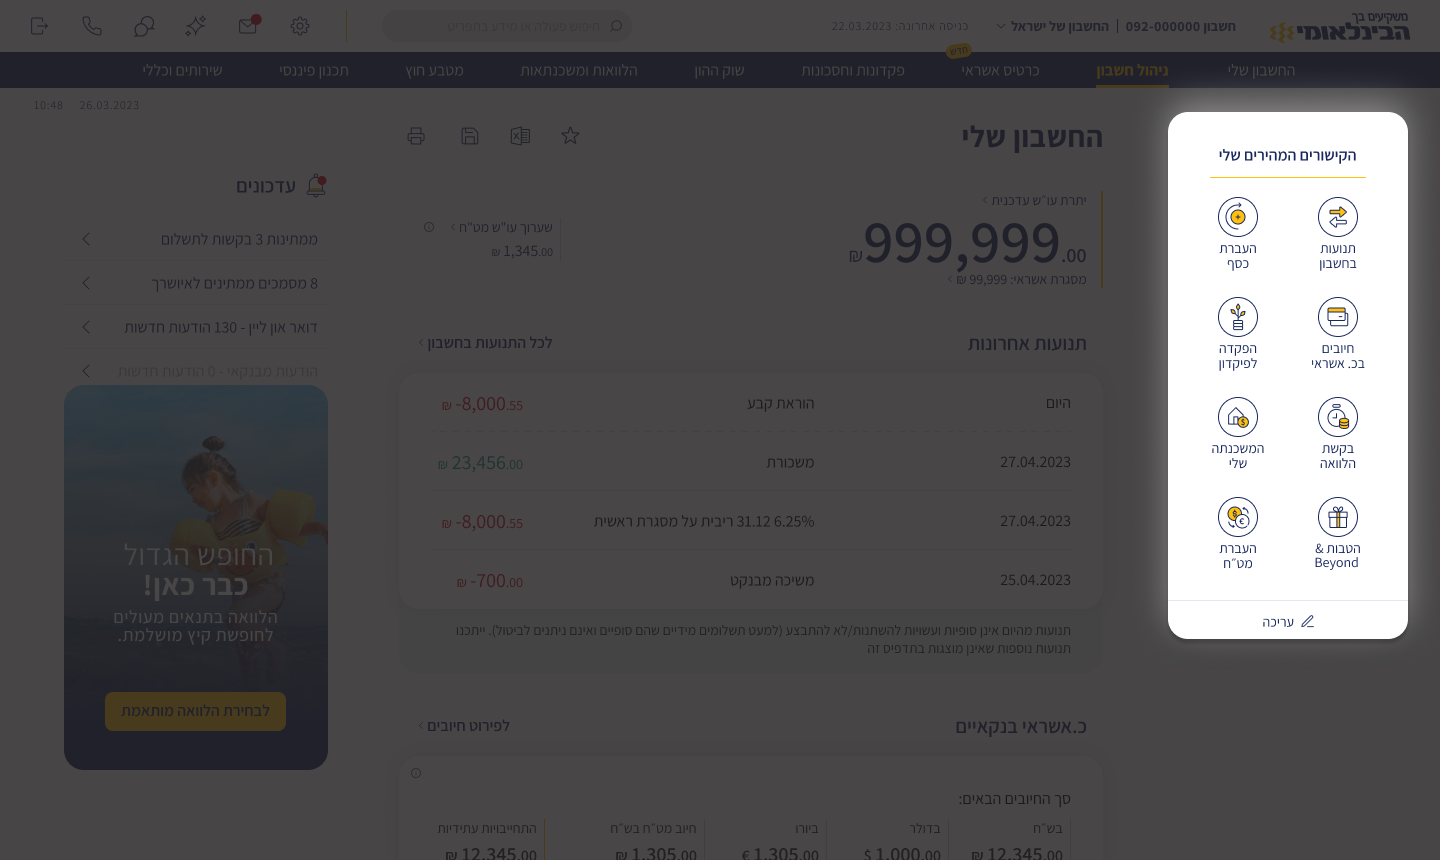
Task: Print the account page using printer icon
Action: coord(416,136)
